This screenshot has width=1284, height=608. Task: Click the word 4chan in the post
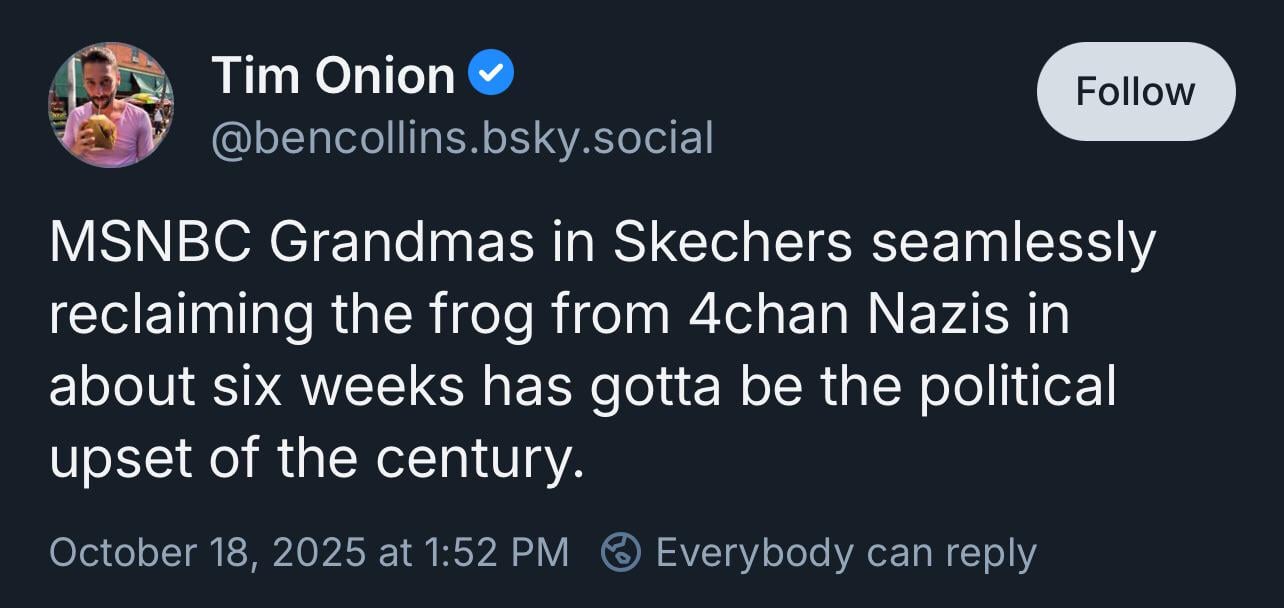click(x=769, y=316)
